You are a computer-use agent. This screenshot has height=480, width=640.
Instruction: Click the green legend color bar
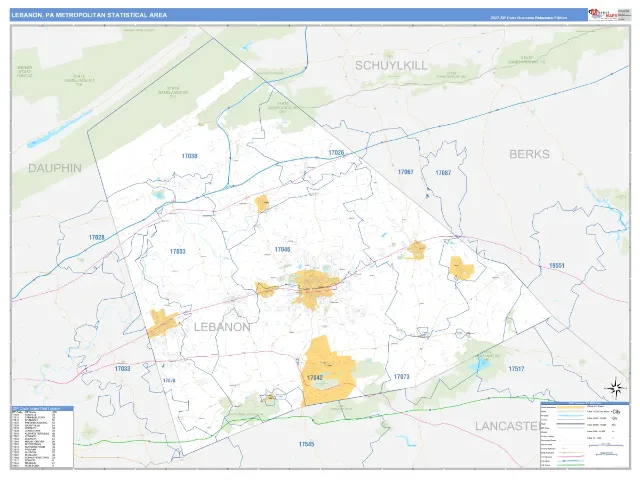point(570,464)
